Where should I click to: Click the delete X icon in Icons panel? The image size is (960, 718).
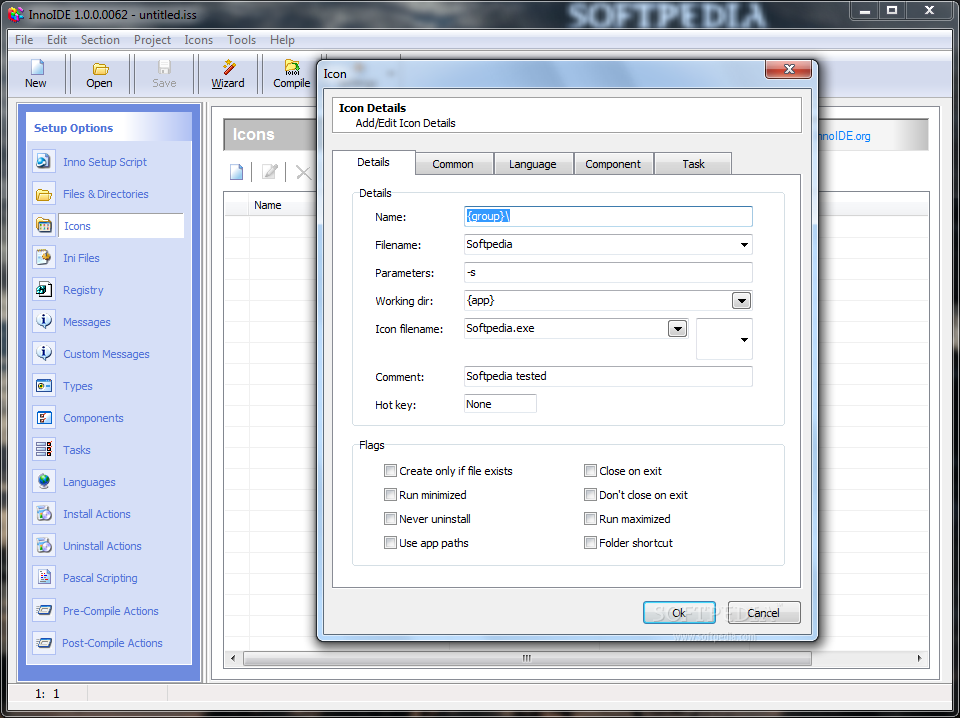[303, 172]
